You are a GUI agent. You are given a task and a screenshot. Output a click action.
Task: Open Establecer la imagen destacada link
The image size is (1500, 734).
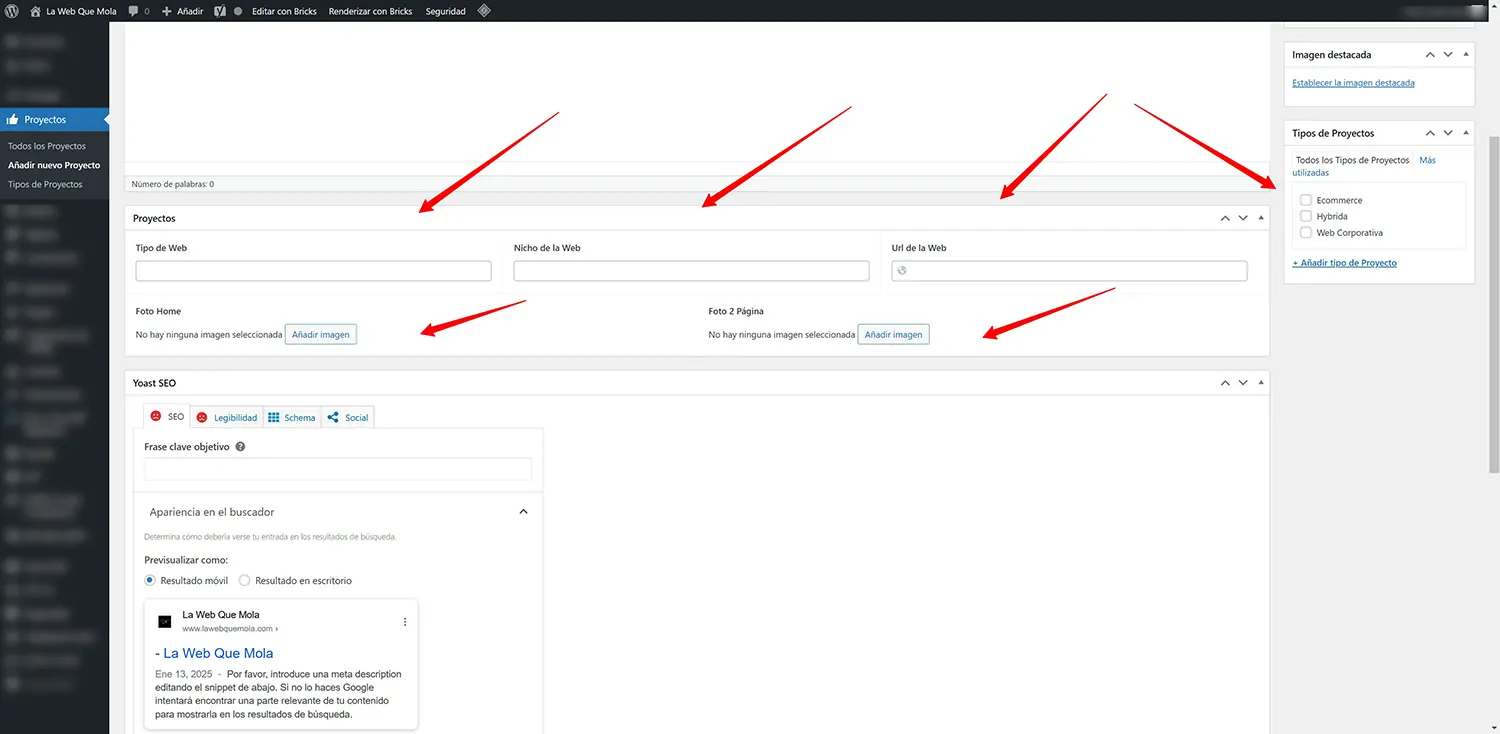1353,82
